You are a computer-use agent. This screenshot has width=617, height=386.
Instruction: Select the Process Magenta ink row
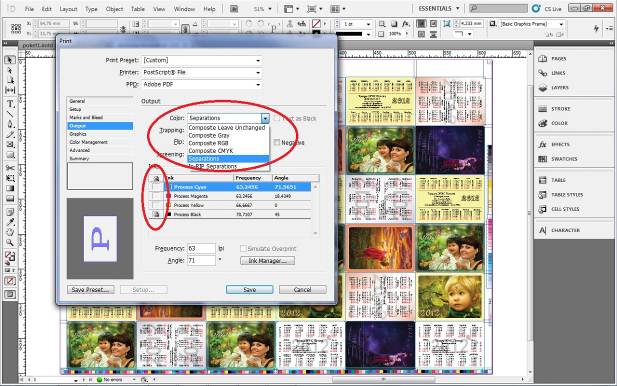coord(237,196)
